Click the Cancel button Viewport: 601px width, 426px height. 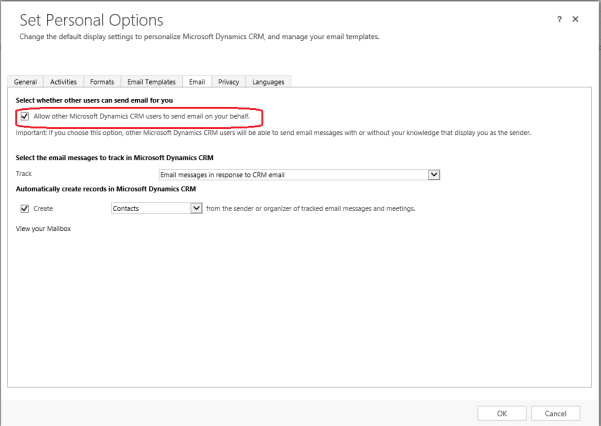coord(555,413)
